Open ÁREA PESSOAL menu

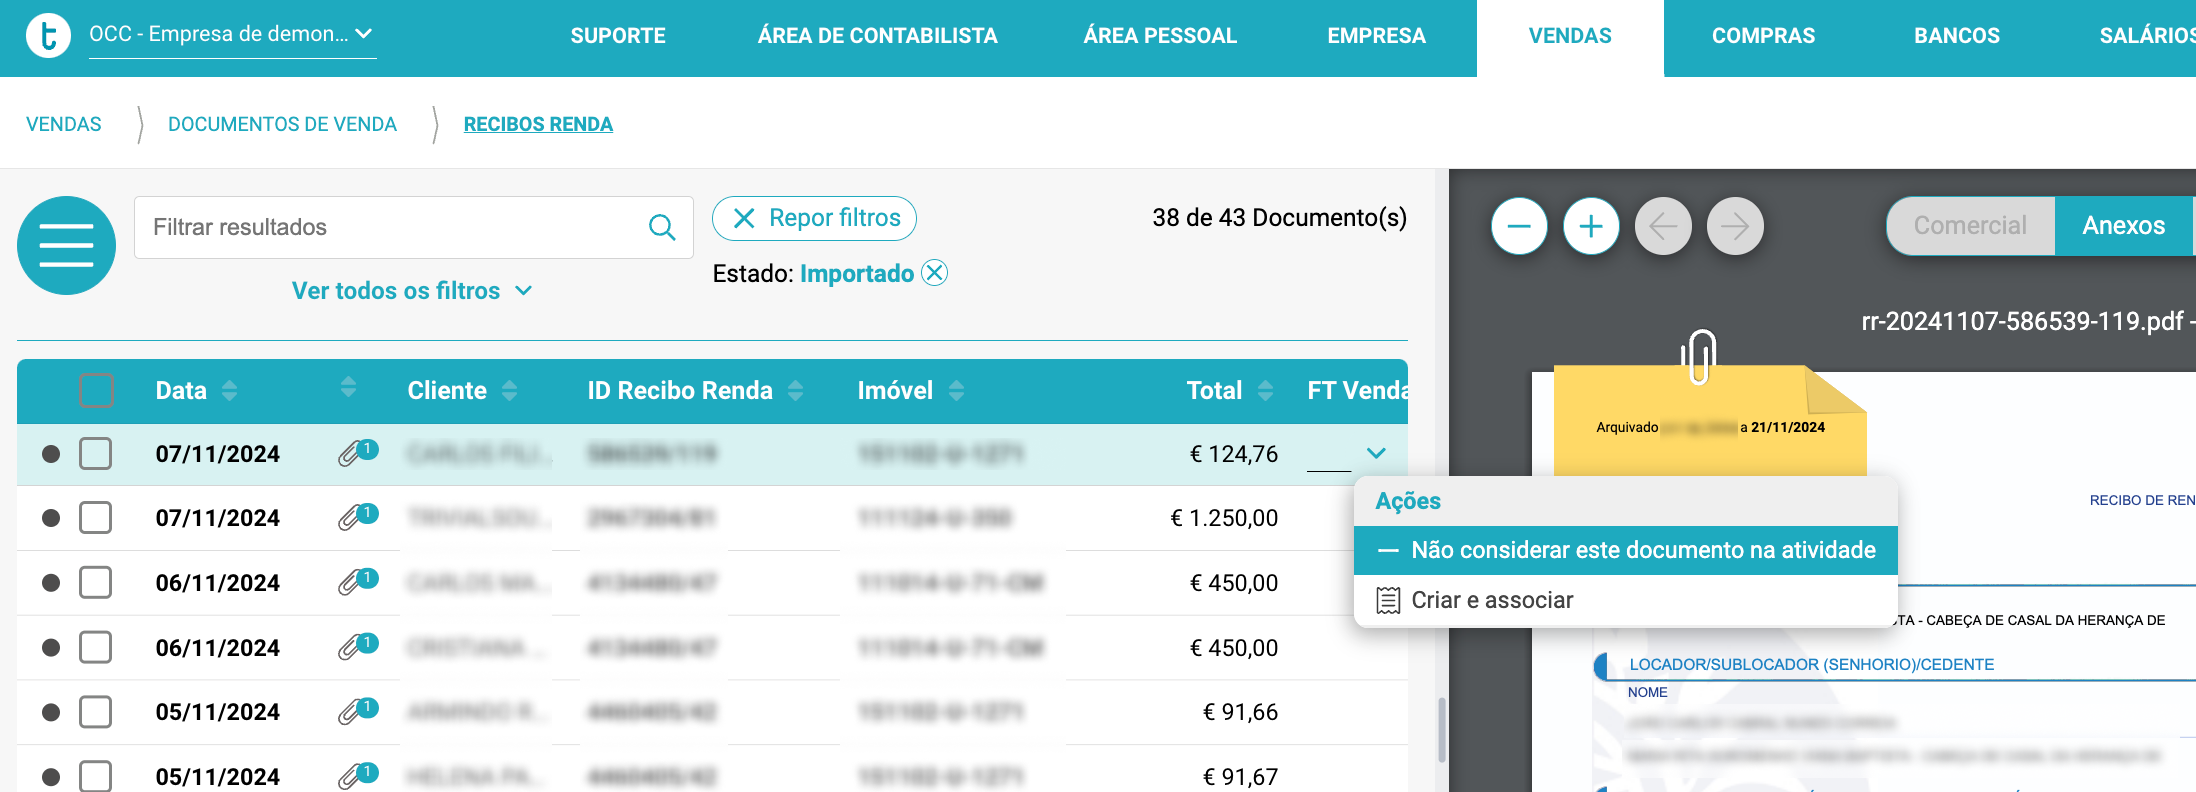(x=1160, y=36)
